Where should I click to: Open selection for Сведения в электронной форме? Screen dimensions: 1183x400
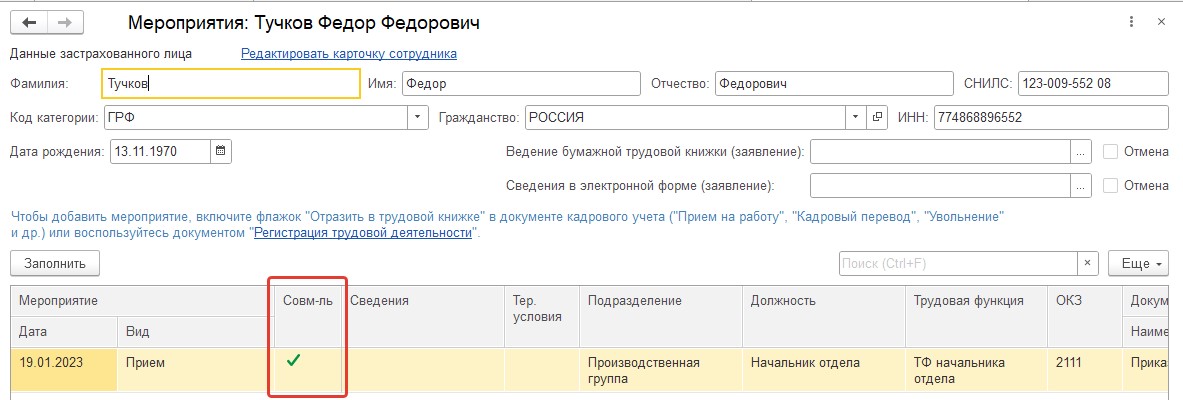tap(1080, 186)
